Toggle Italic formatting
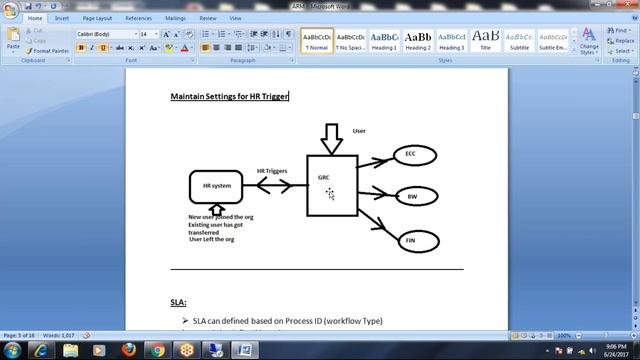The image size is (640, 360). click(x=92, y=48)
